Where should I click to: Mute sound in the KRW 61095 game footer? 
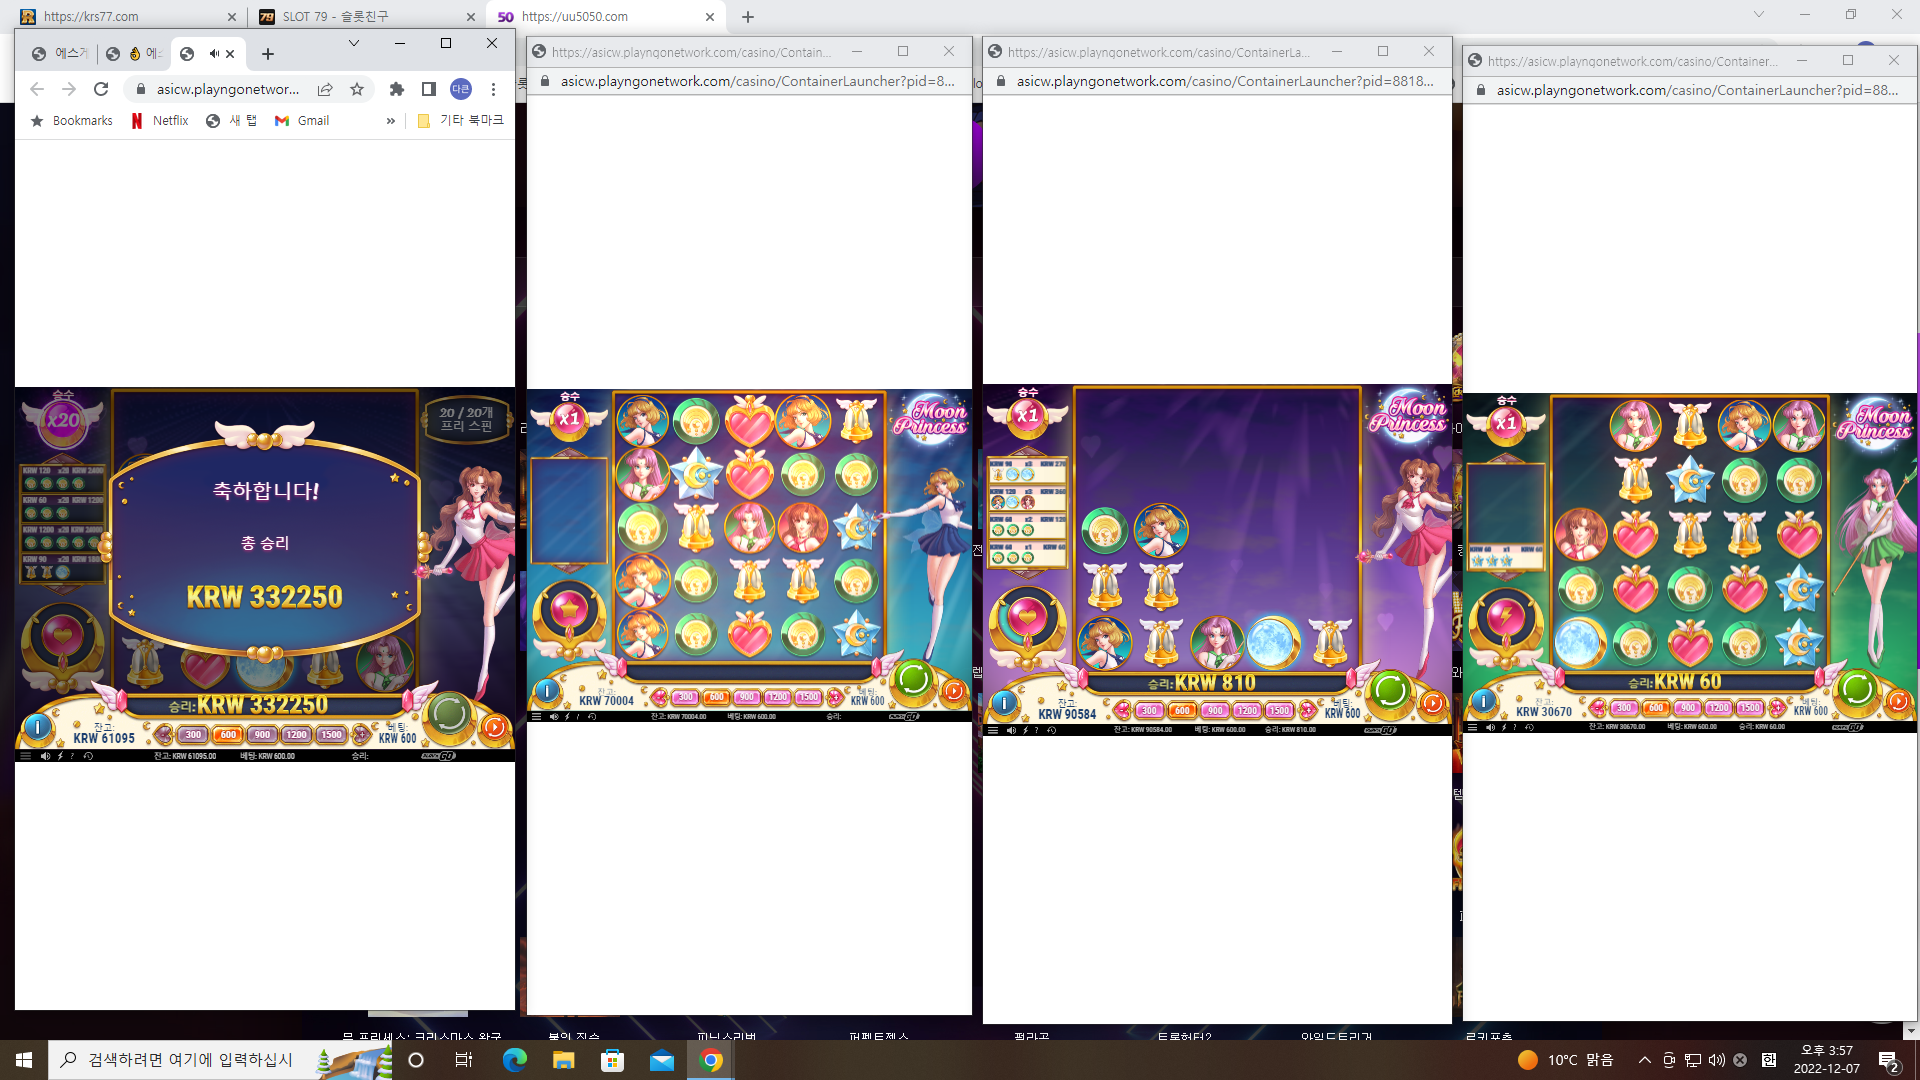[45, 756]
